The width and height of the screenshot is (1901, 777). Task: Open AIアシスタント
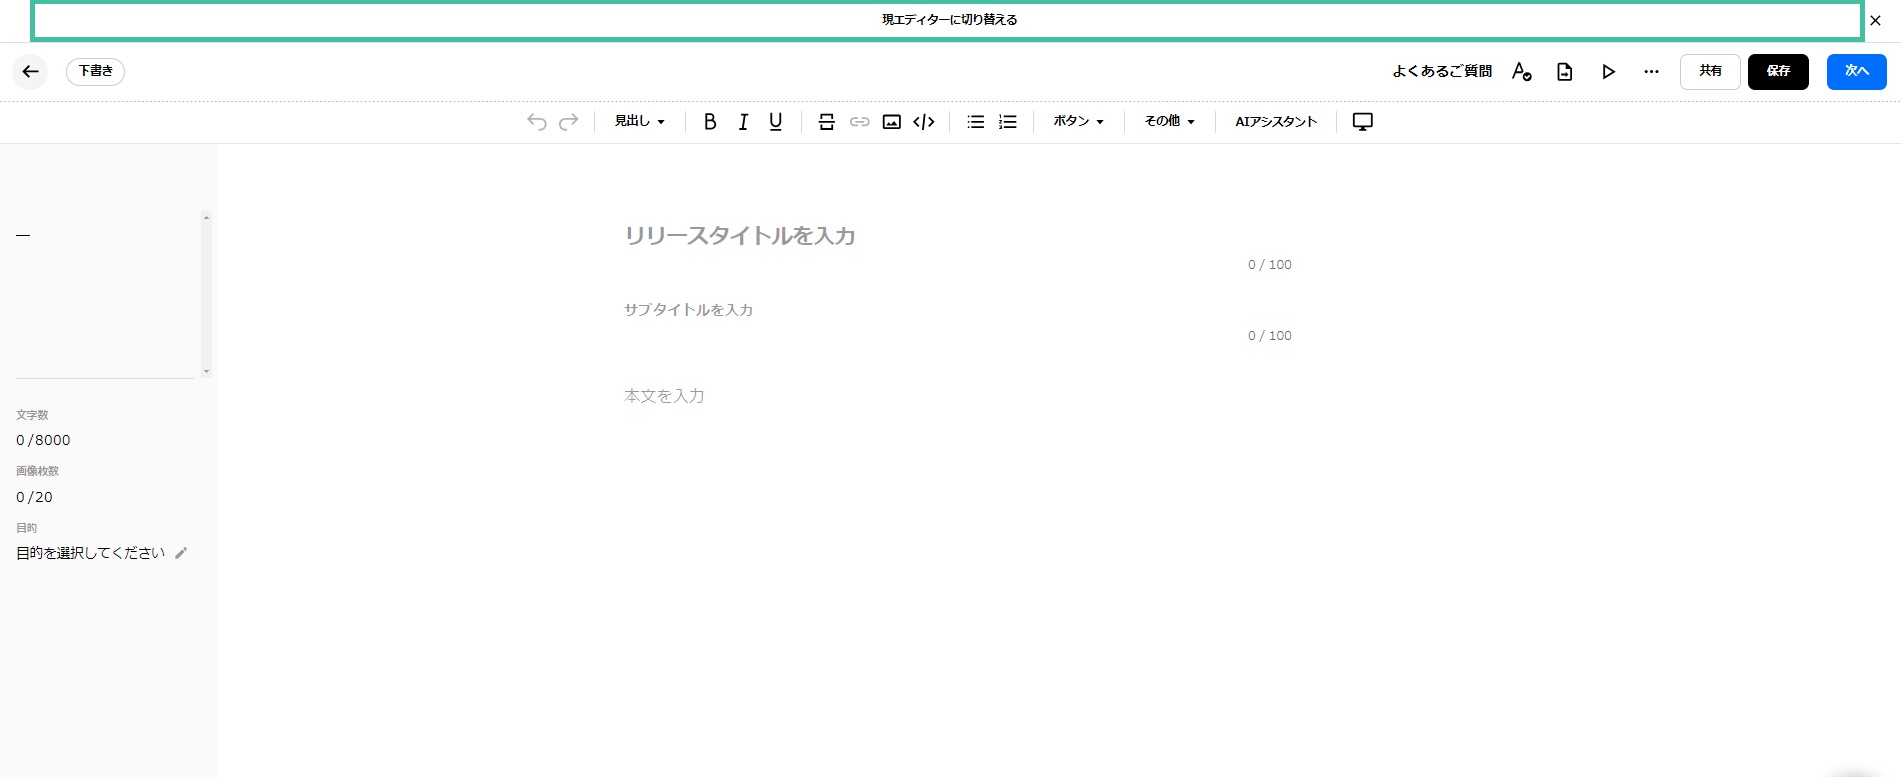[x=1276, y=121]
